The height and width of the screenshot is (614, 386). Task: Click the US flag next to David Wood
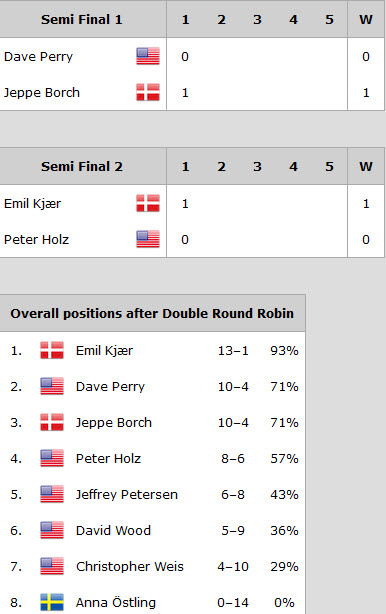52,530
